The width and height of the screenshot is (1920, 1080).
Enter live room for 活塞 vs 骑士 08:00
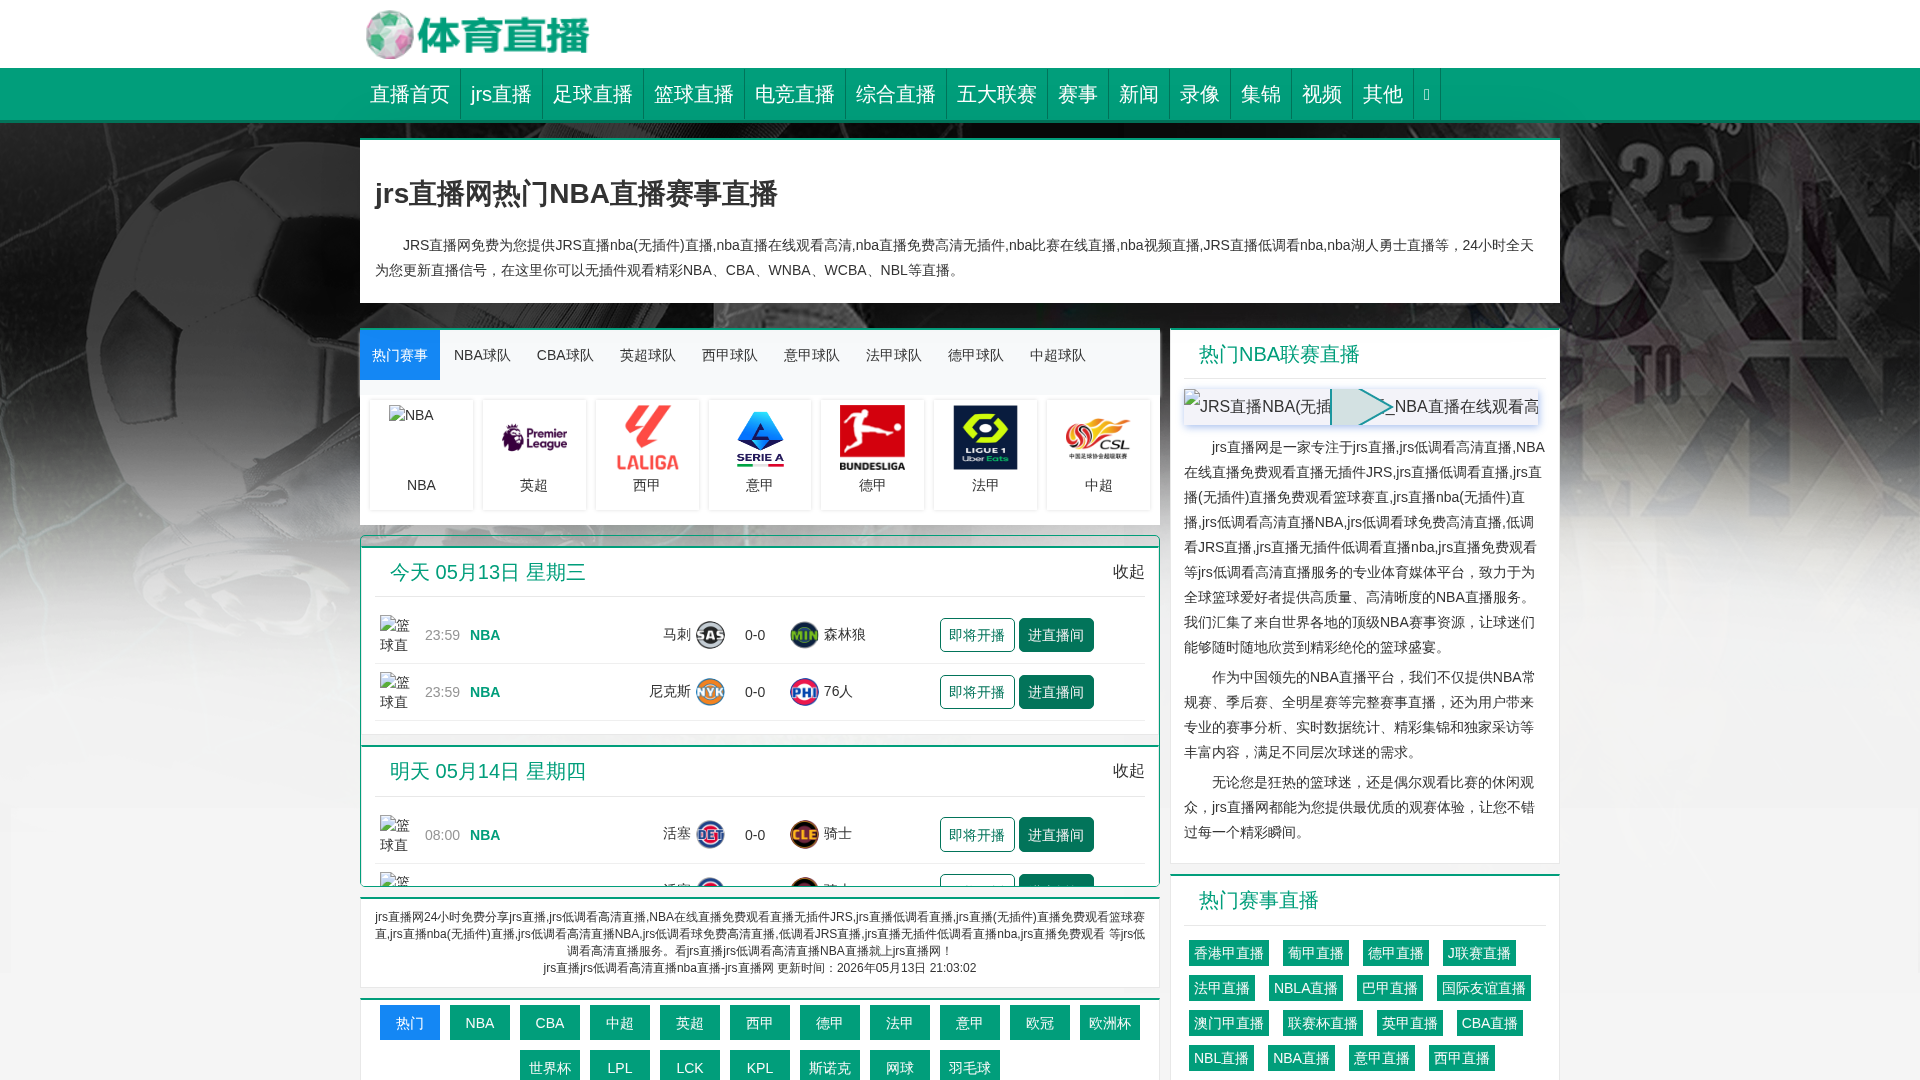pyautogui.click(x=1056, y=834)
